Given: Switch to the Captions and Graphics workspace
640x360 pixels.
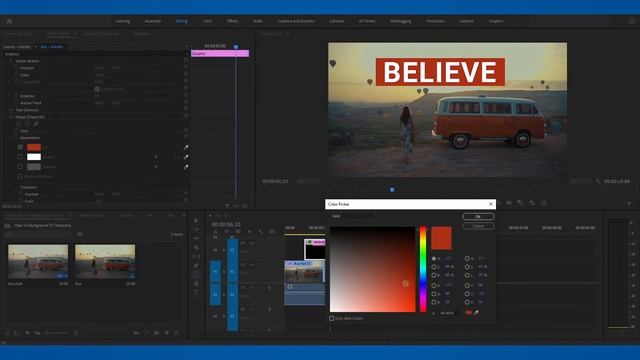Looking at the screenshot, I should (296, 21).
